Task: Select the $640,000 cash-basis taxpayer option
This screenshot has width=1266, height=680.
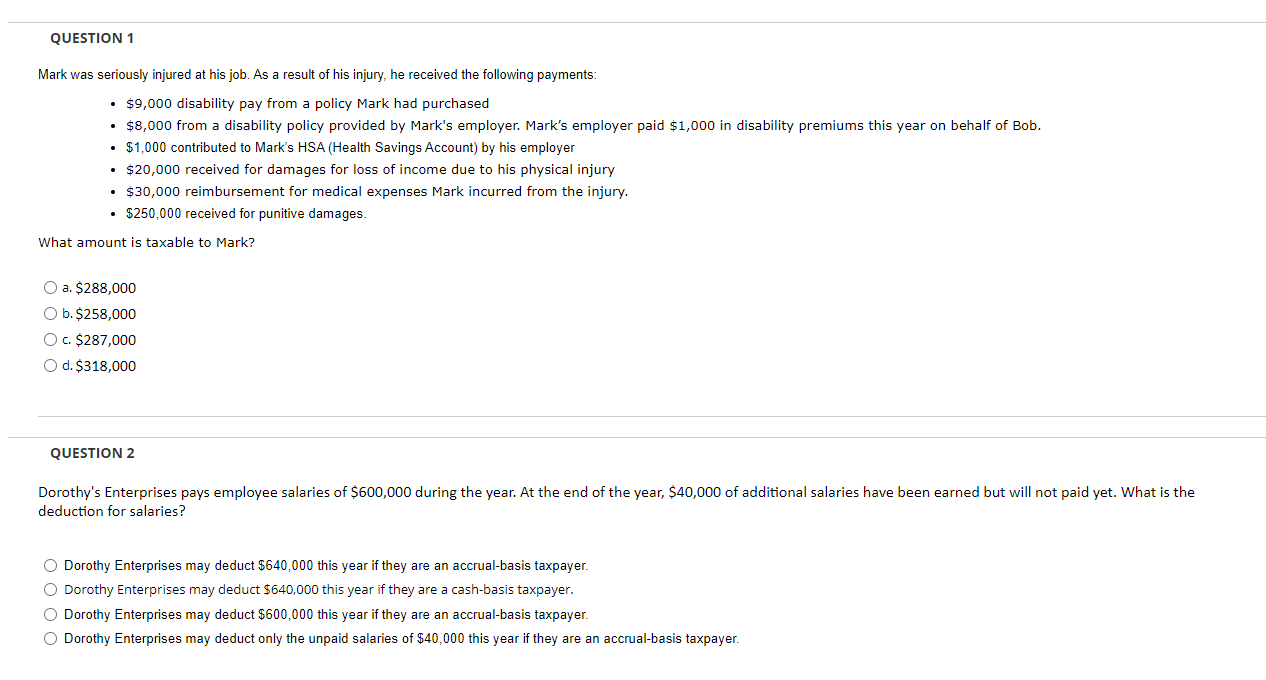Action: [49, 589]
